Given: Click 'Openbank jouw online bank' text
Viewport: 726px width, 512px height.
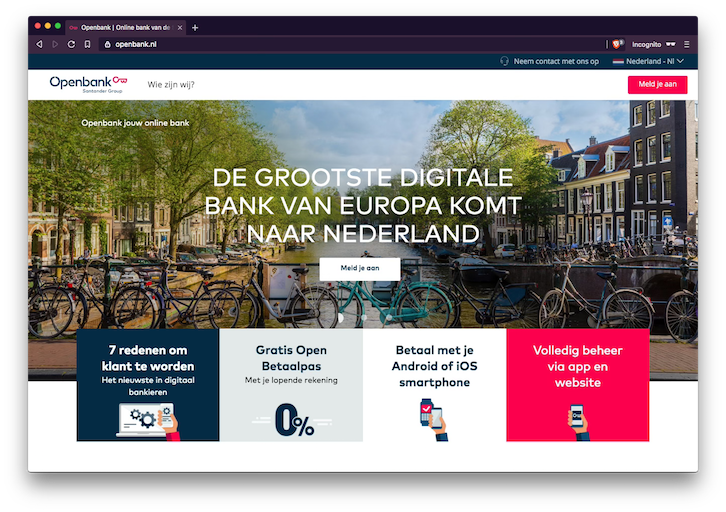Looking at the screenshot, I should point(135,123).
